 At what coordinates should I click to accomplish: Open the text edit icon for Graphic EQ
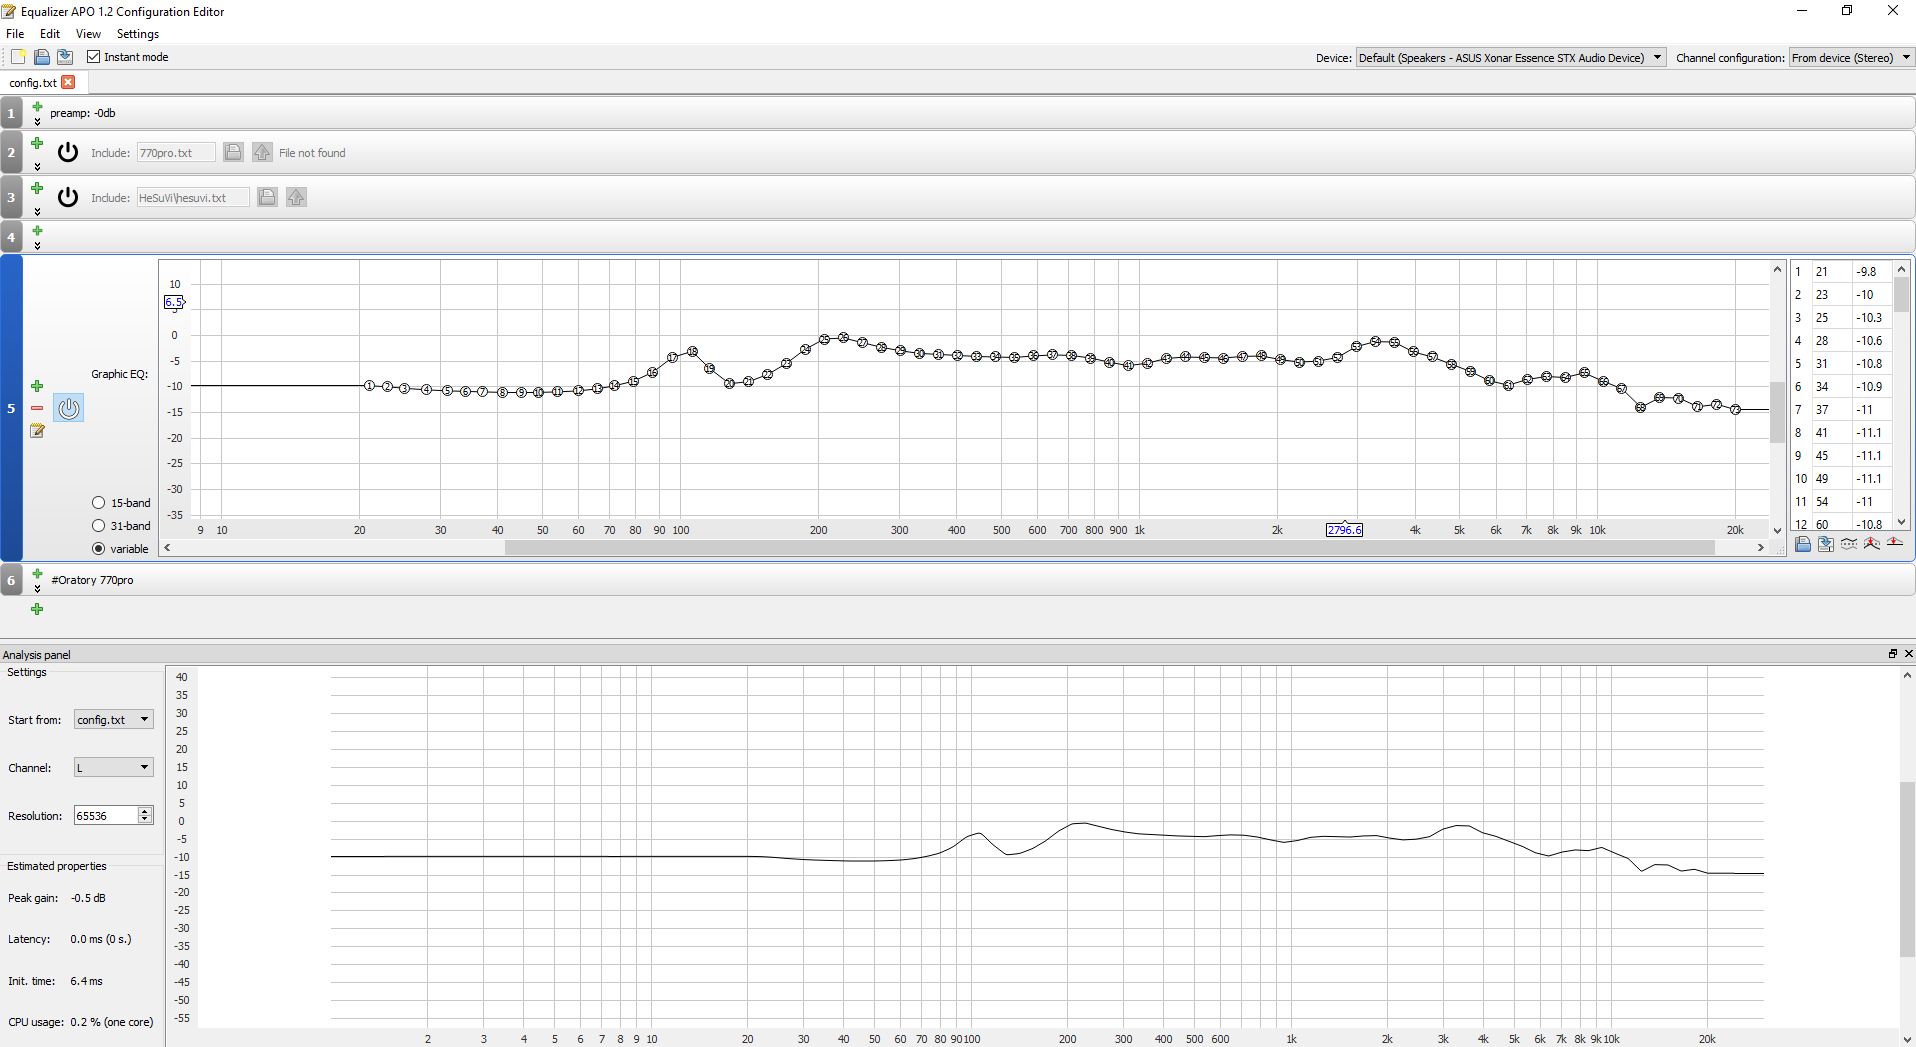tap(37, 431)
